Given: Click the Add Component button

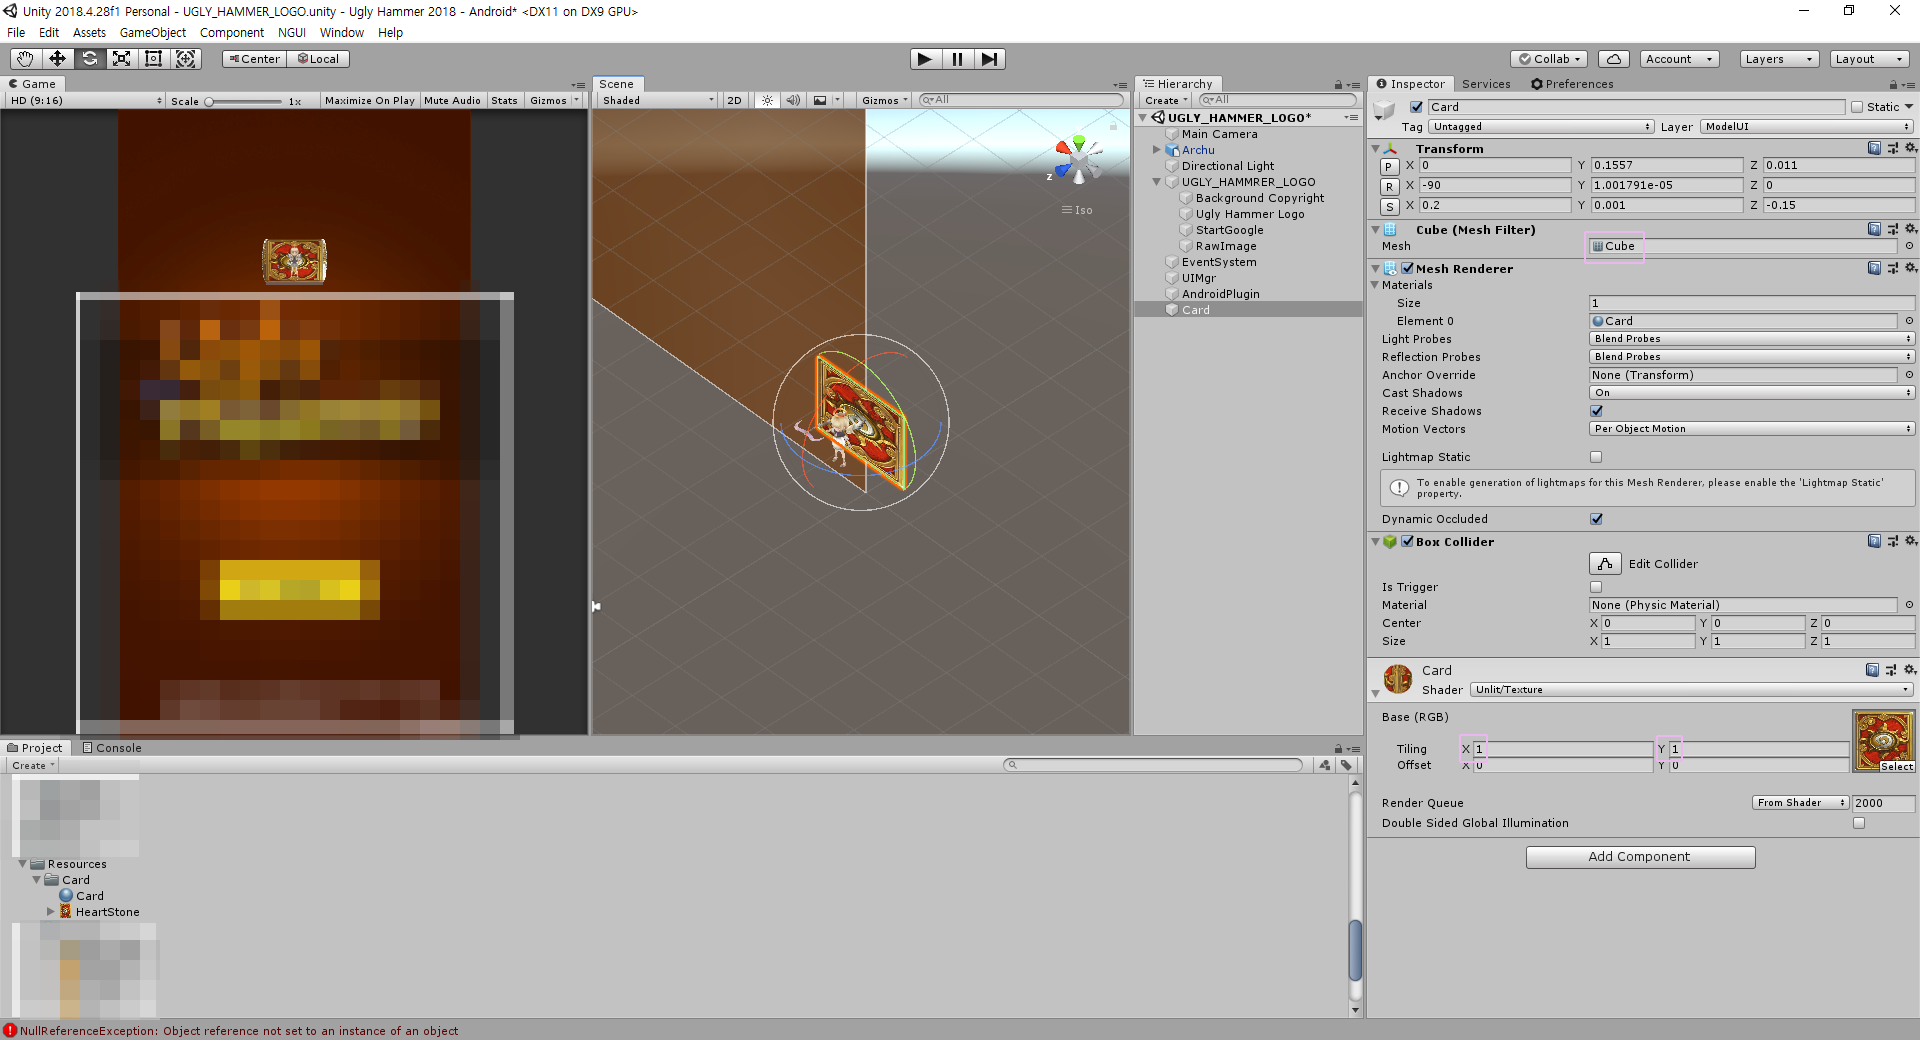Looking at the screenshot, I should tap(1640, 857).
